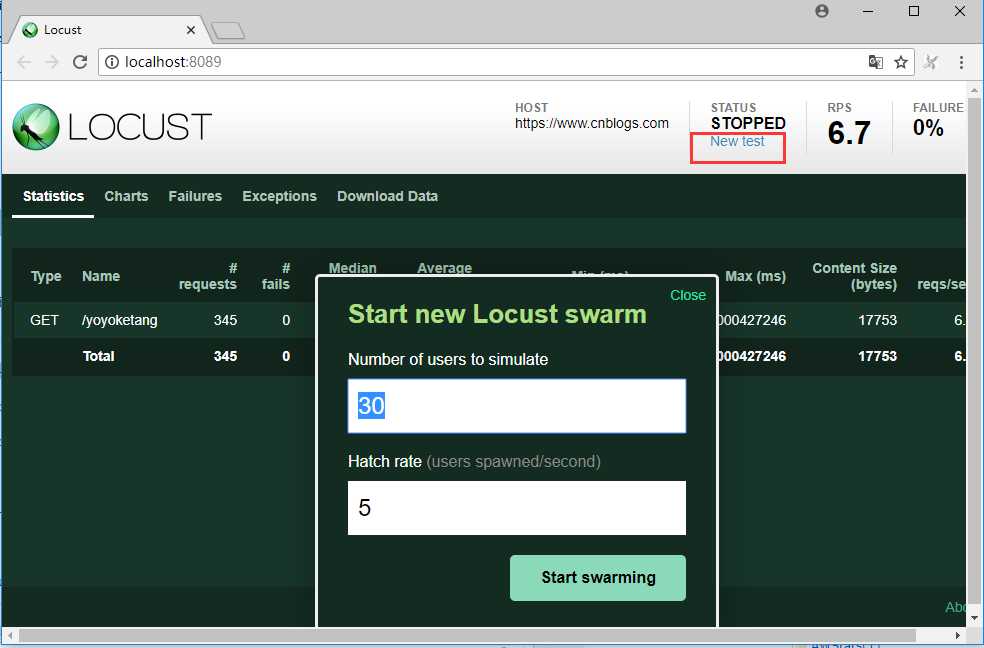Open the Chrome profile avatar
This screenshot has width=984, height=648.
tap(821, 11)
